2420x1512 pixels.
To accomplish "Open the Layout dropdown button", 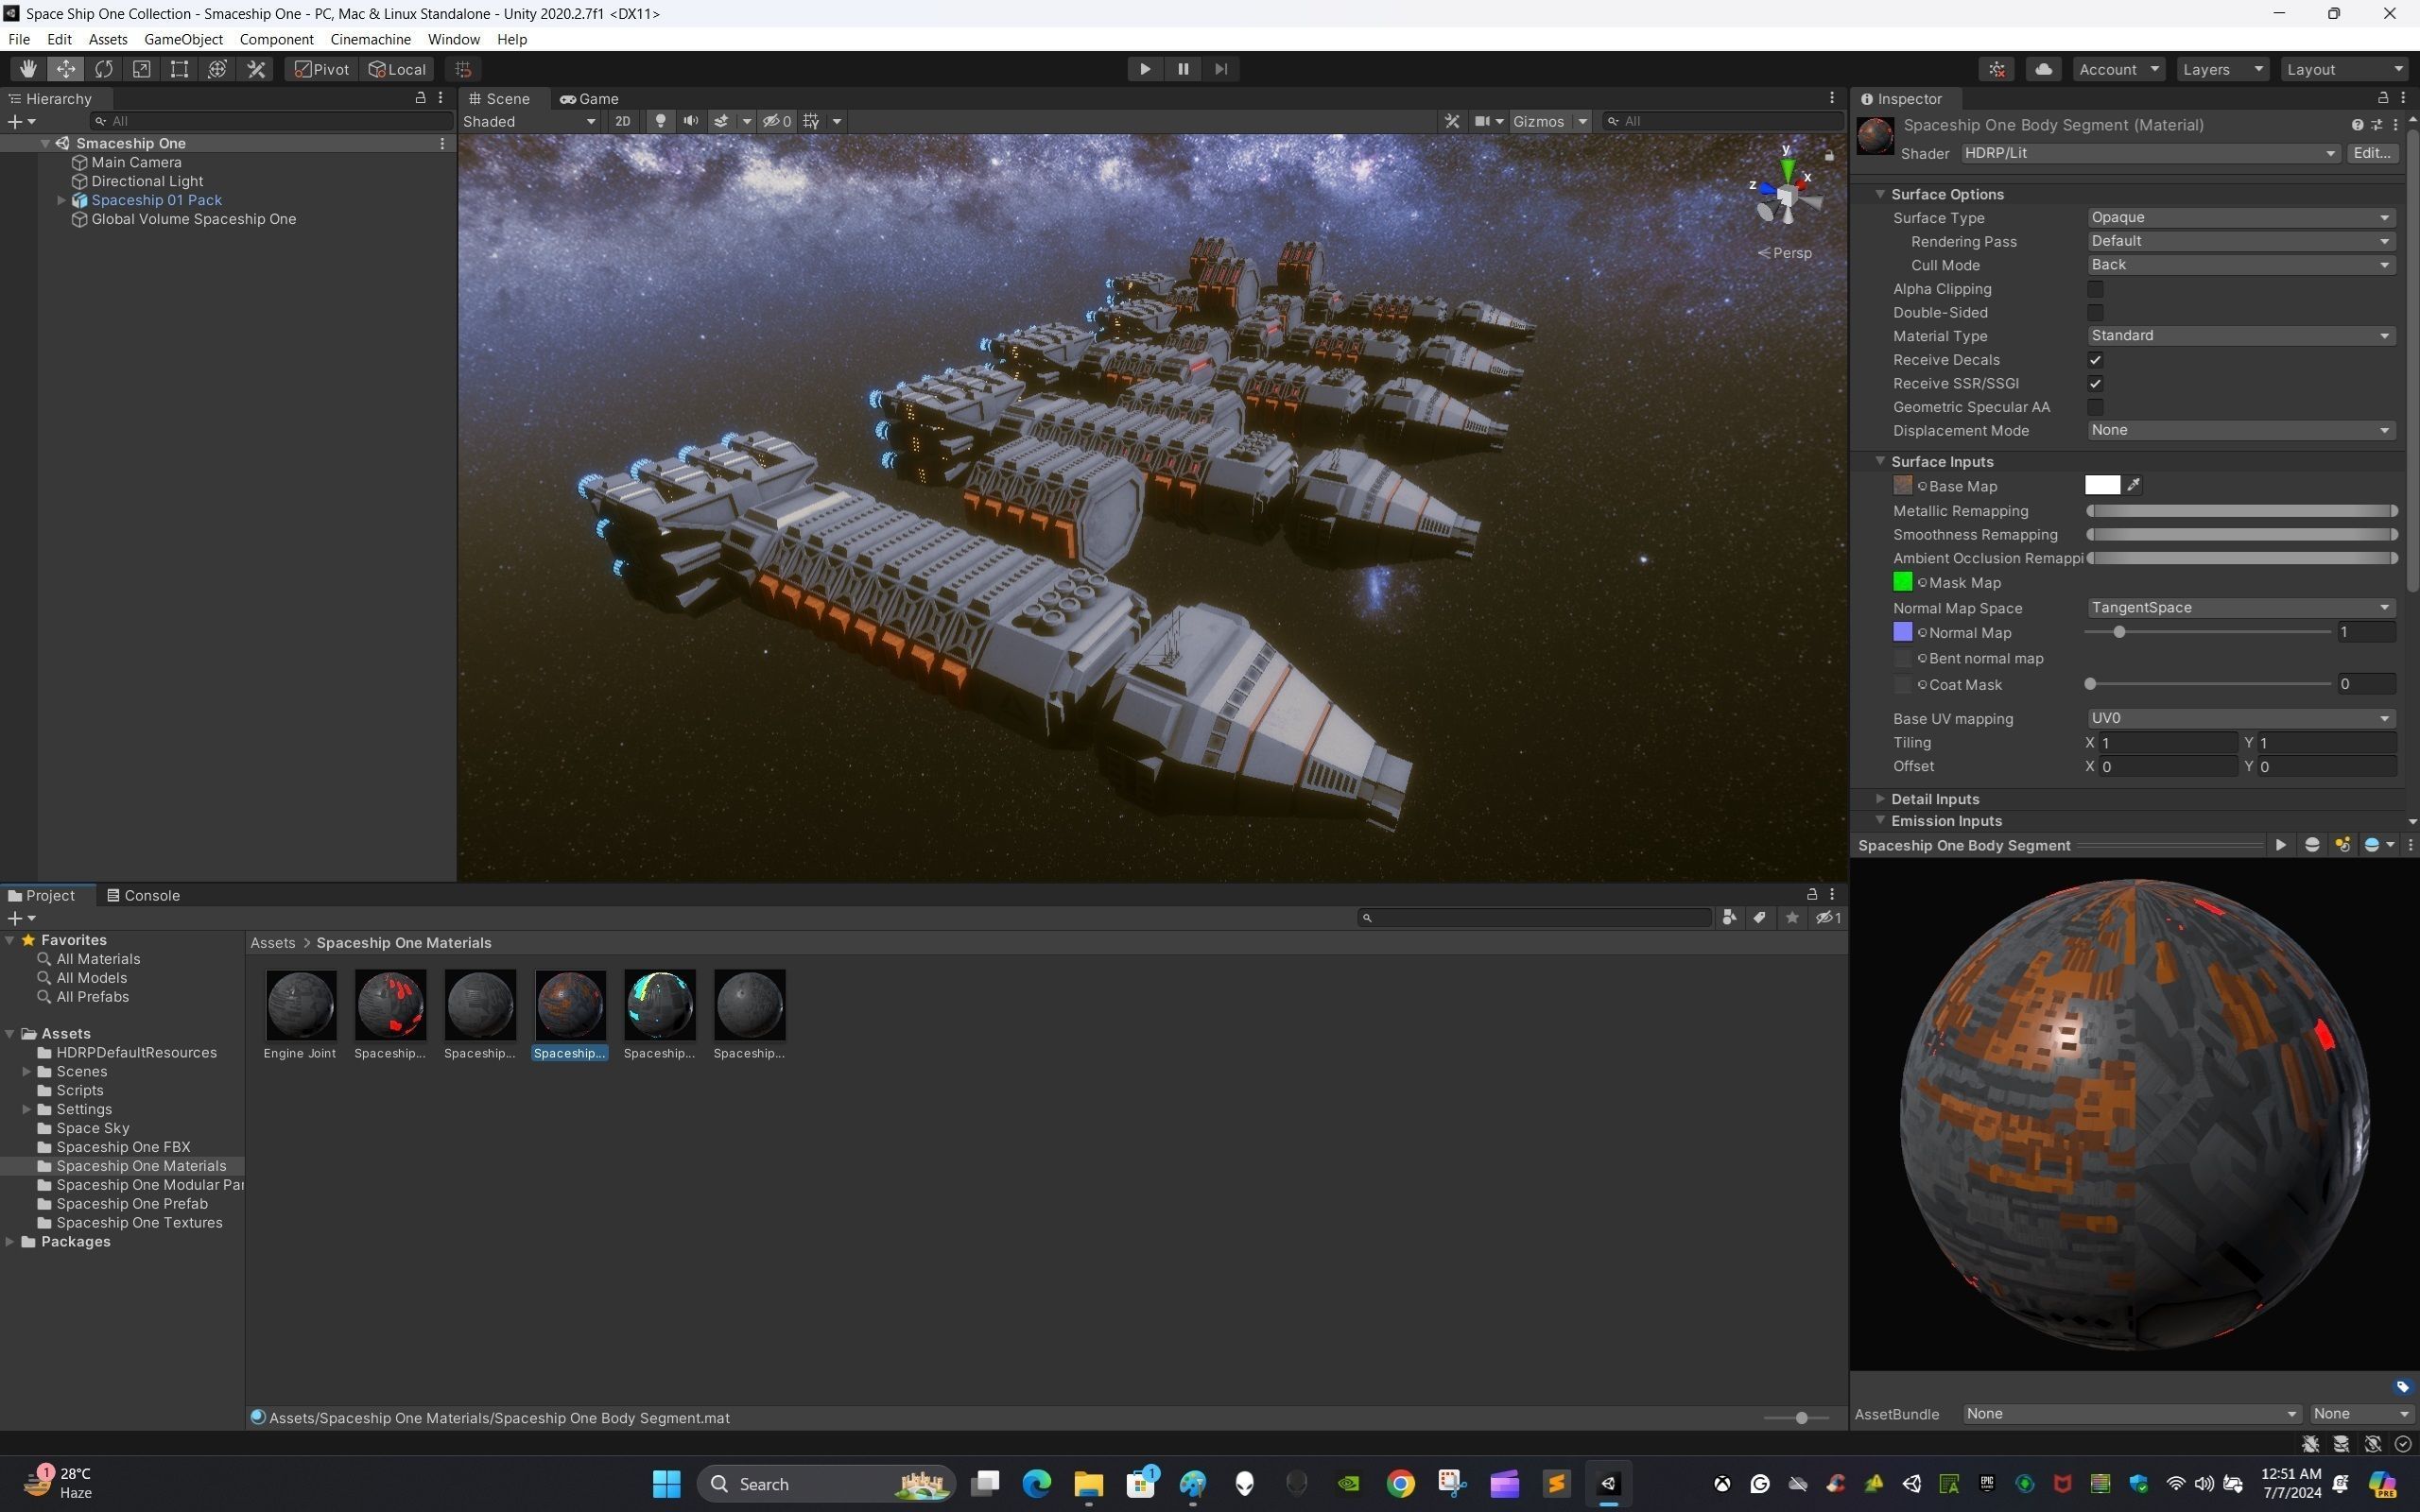I will (2345, 69).
